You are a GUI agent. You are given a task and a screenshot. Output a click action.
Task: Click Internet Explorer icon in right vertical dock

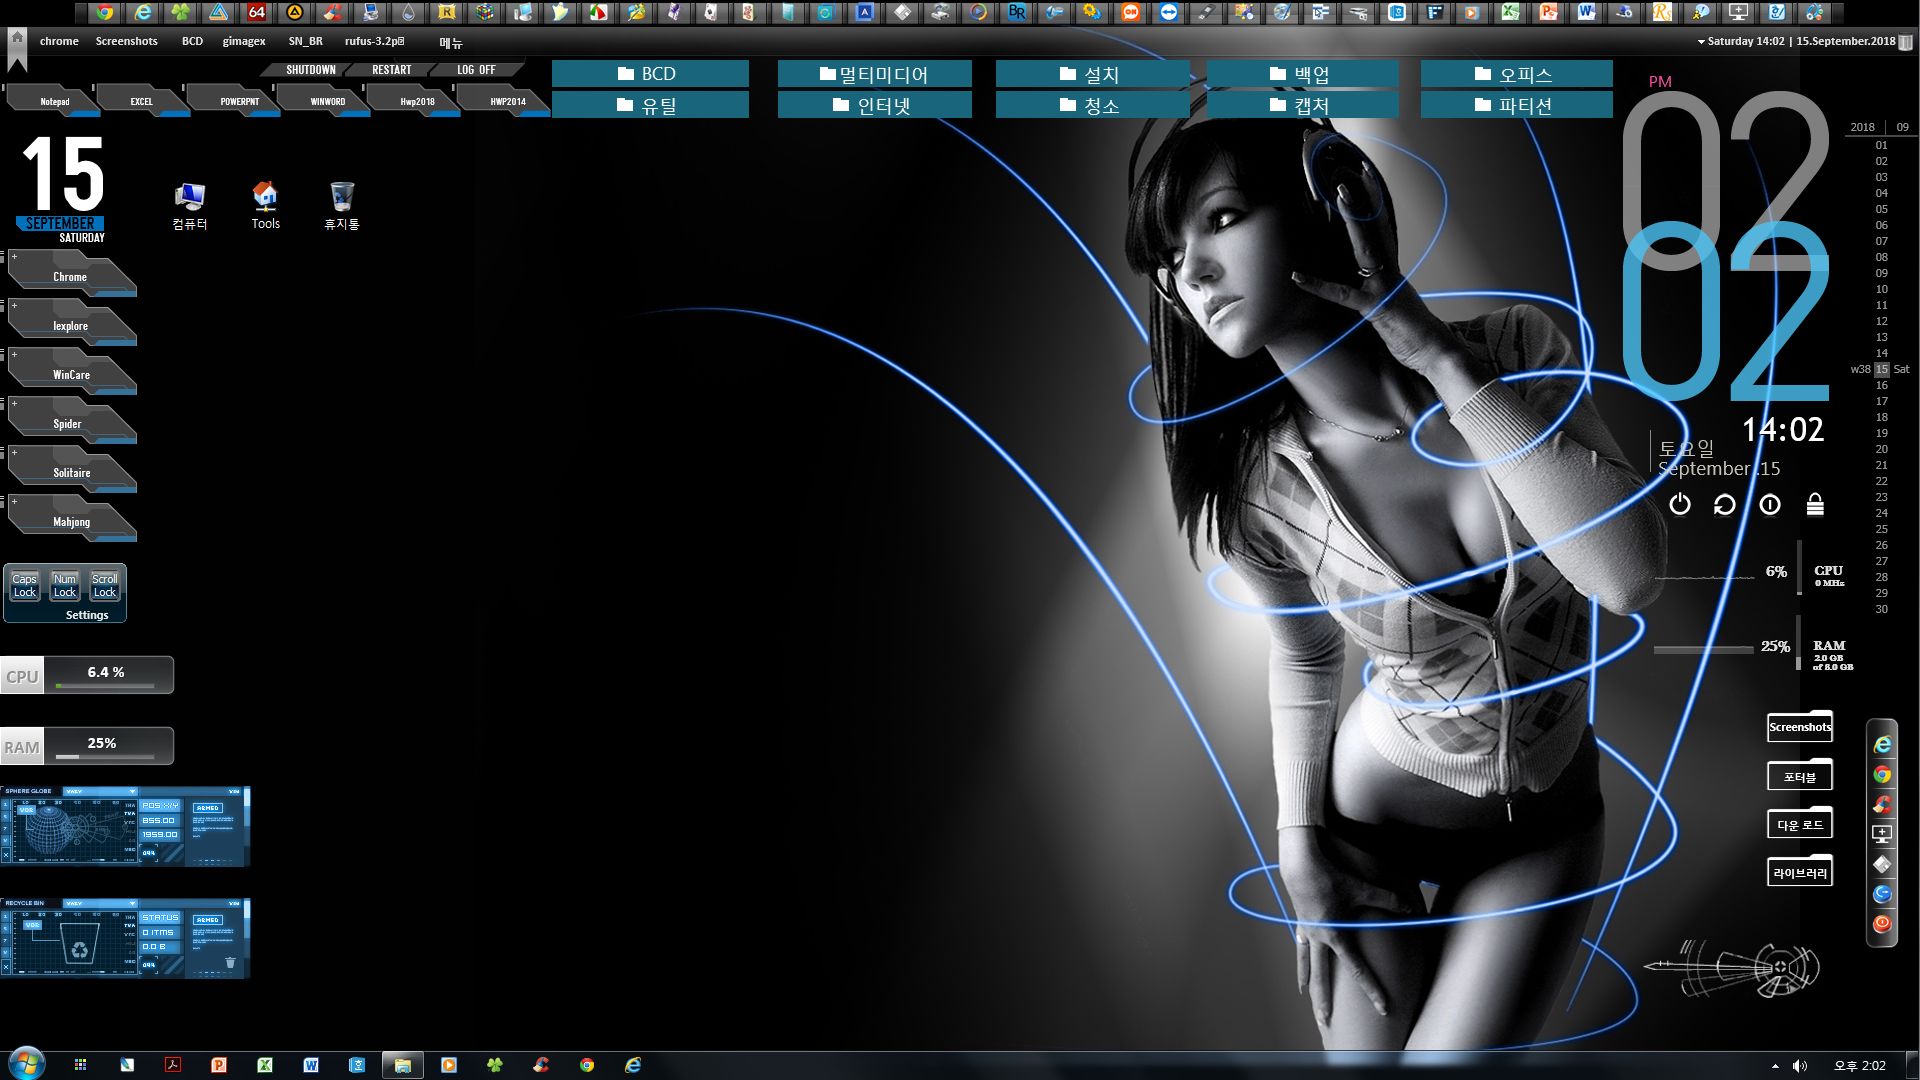pyautogui.click(x=1882, y=745)
